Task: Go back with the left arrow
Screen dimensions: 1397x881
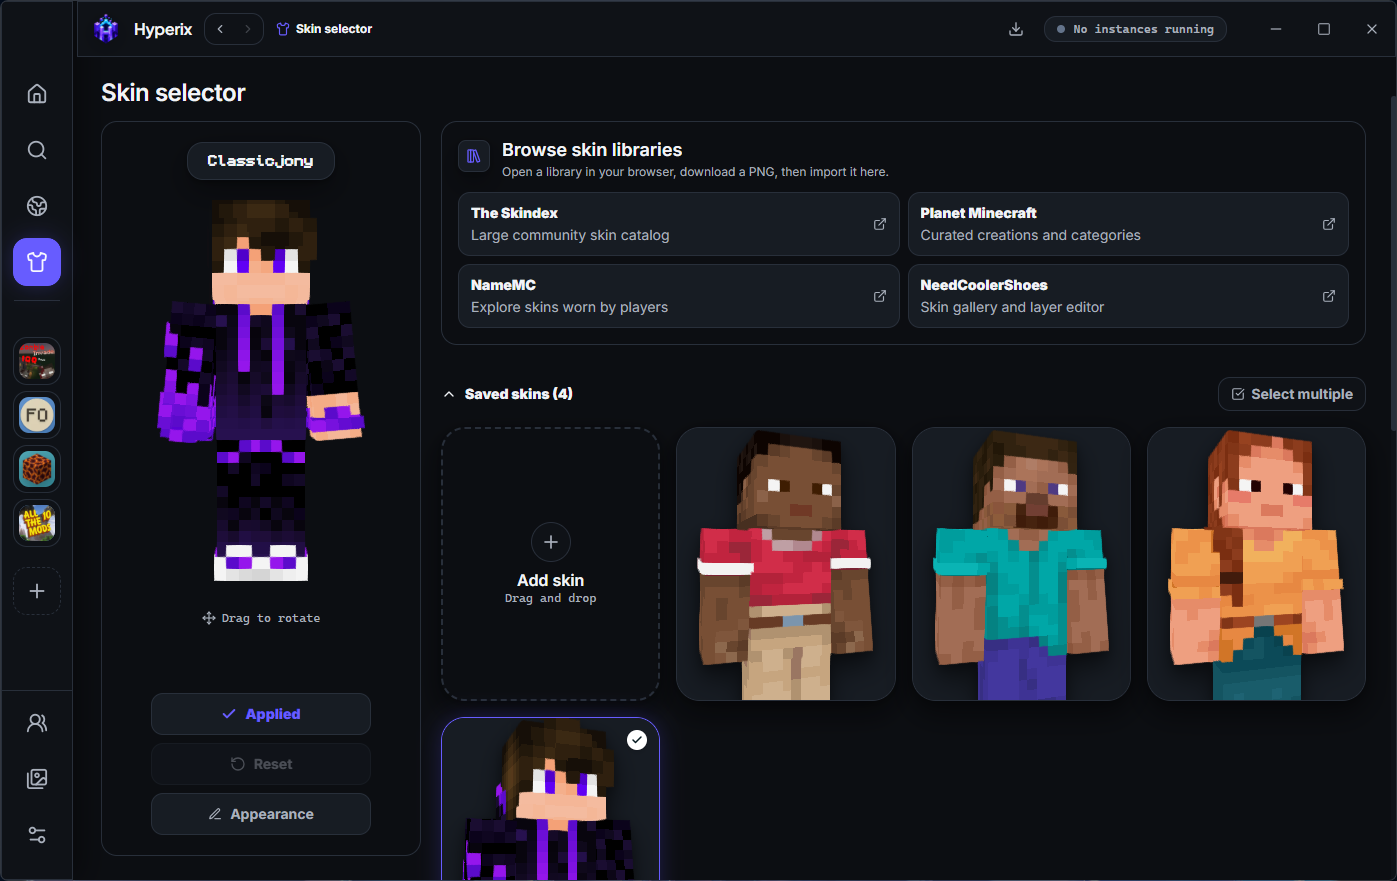Action: [220, 29]
